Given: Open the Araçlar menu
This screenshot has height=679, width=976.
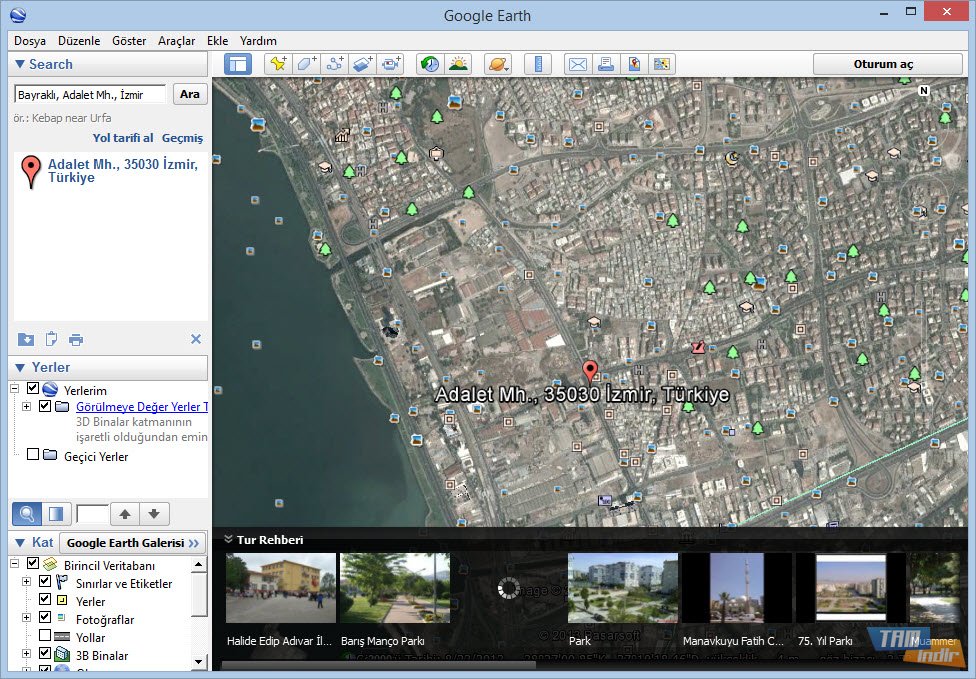Looking at the screenshot, I should pyautogui.click(x=176, y=41).
